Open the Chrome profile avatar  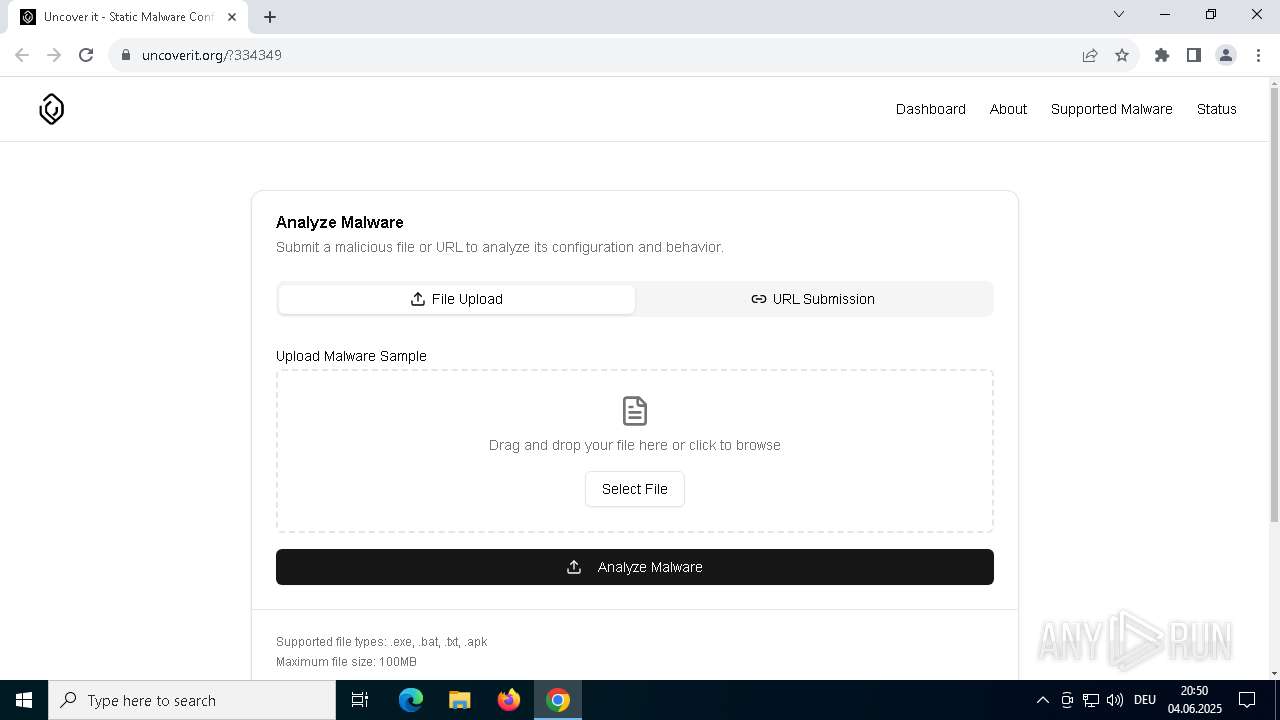(x=1226, y=55)
